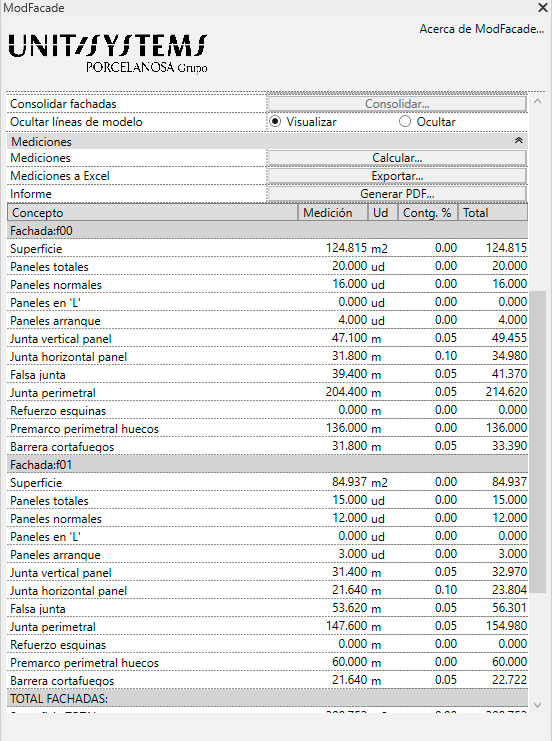Click Superficie measurement 84.937 in f01

[x=349, y=482]
